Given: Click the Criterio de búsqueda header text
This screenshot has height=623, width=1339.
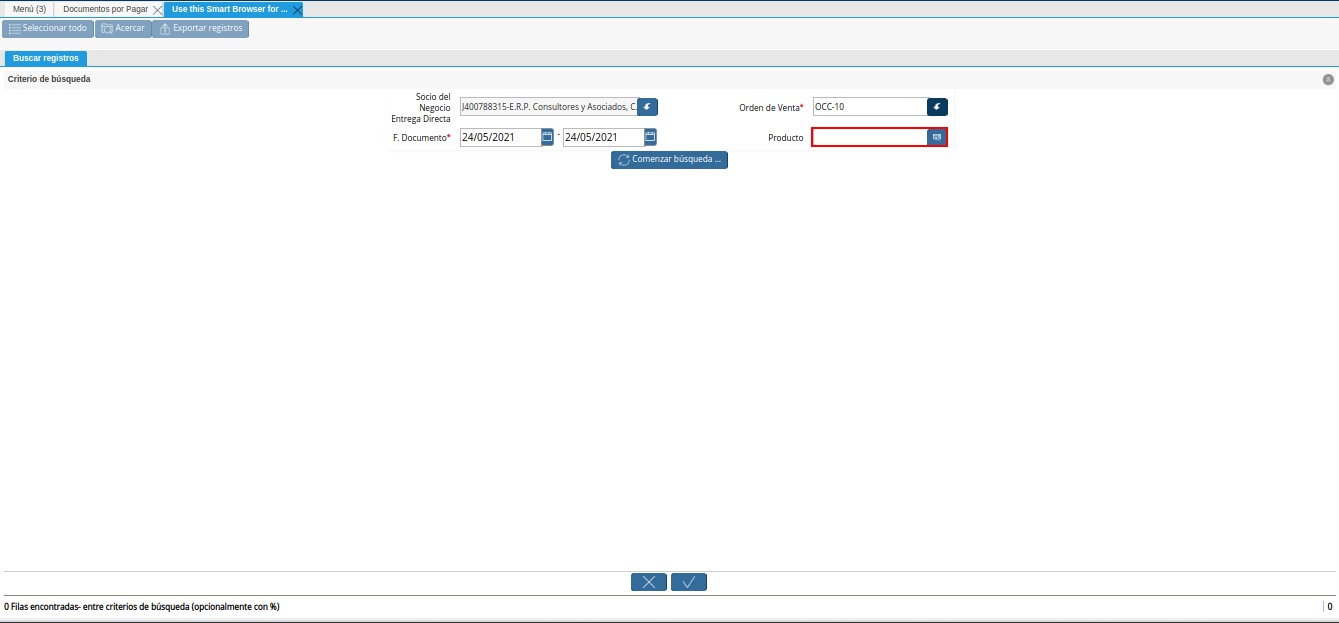Looking at the screenshot, I should click(x=49, y=79).
